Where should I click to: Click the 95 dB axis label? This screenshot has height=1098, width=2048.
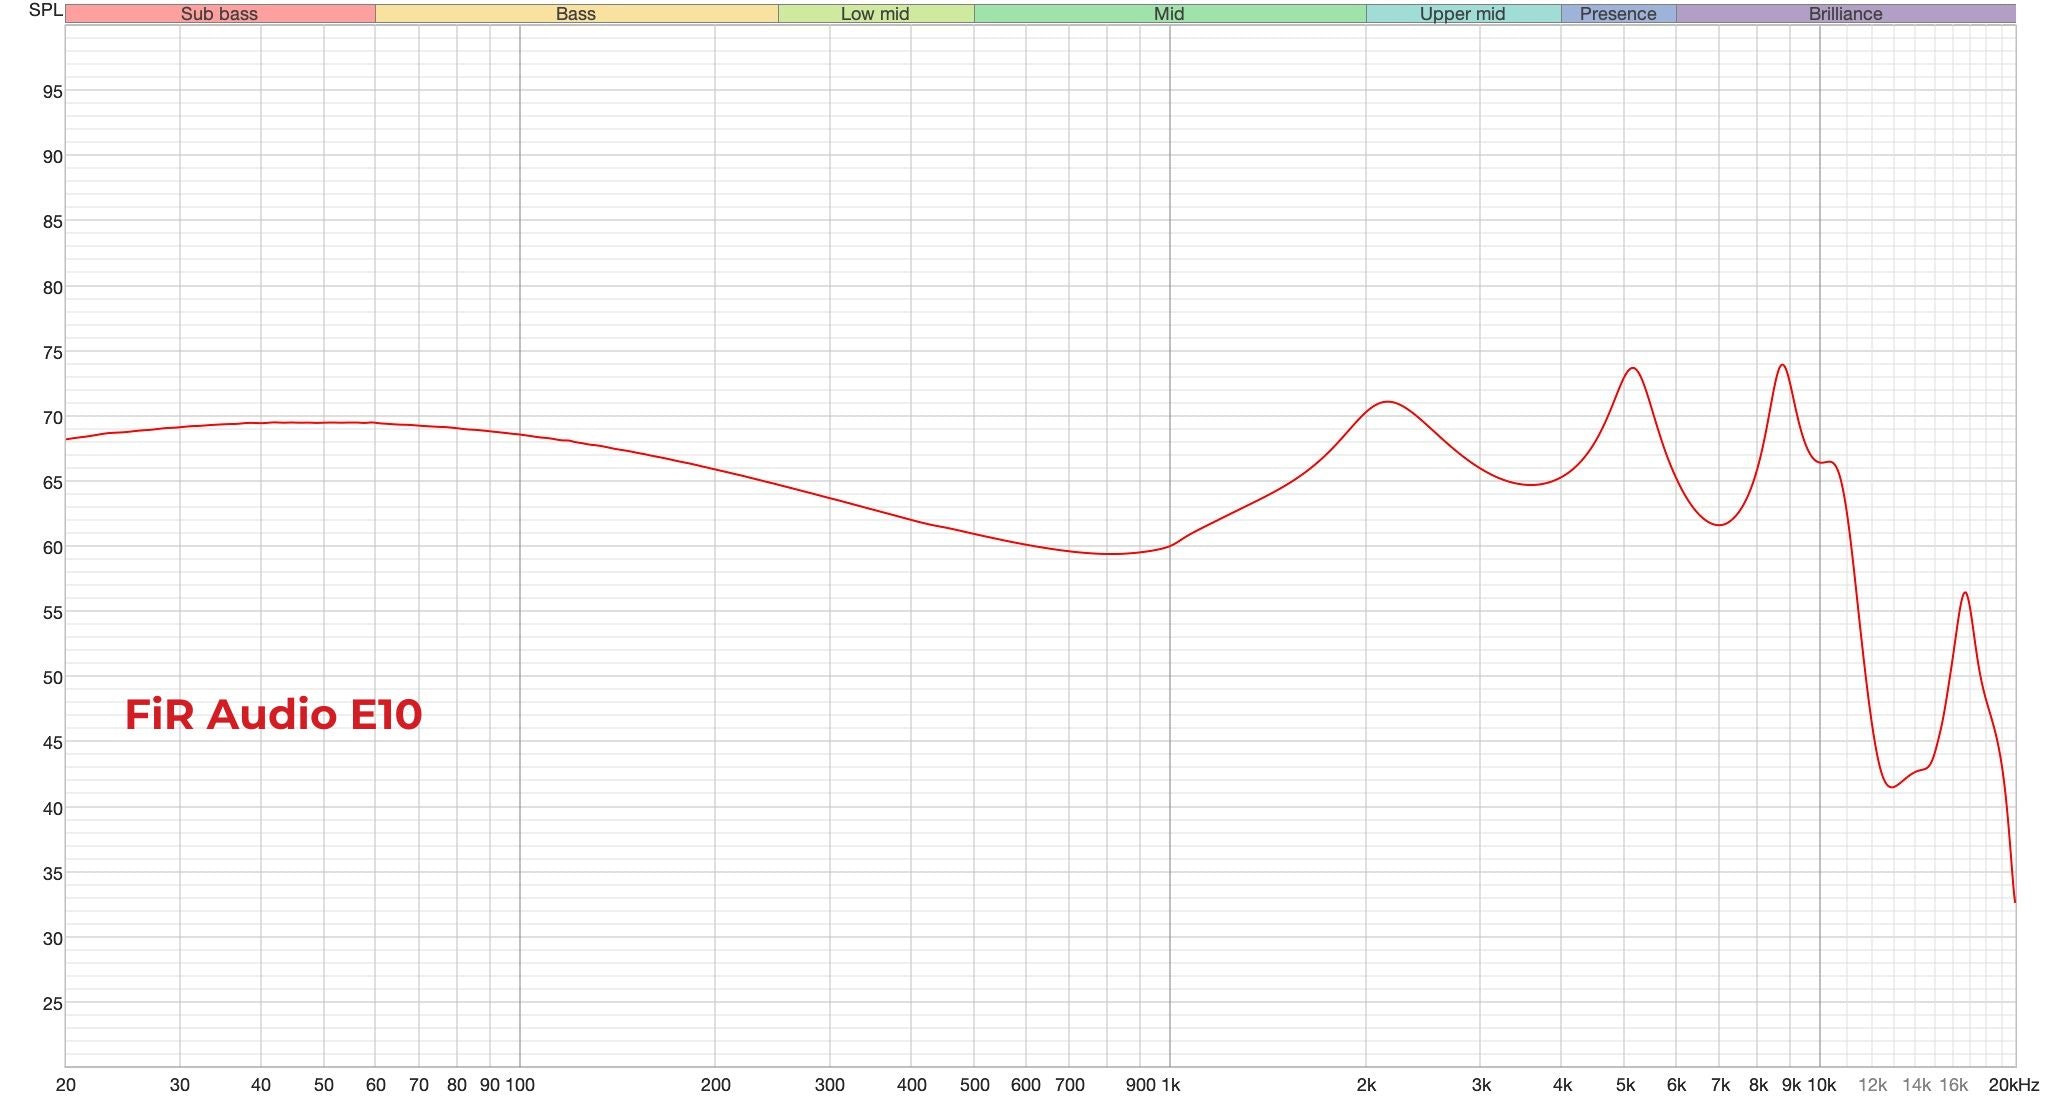pyautogui.click(x=52, y=92)
